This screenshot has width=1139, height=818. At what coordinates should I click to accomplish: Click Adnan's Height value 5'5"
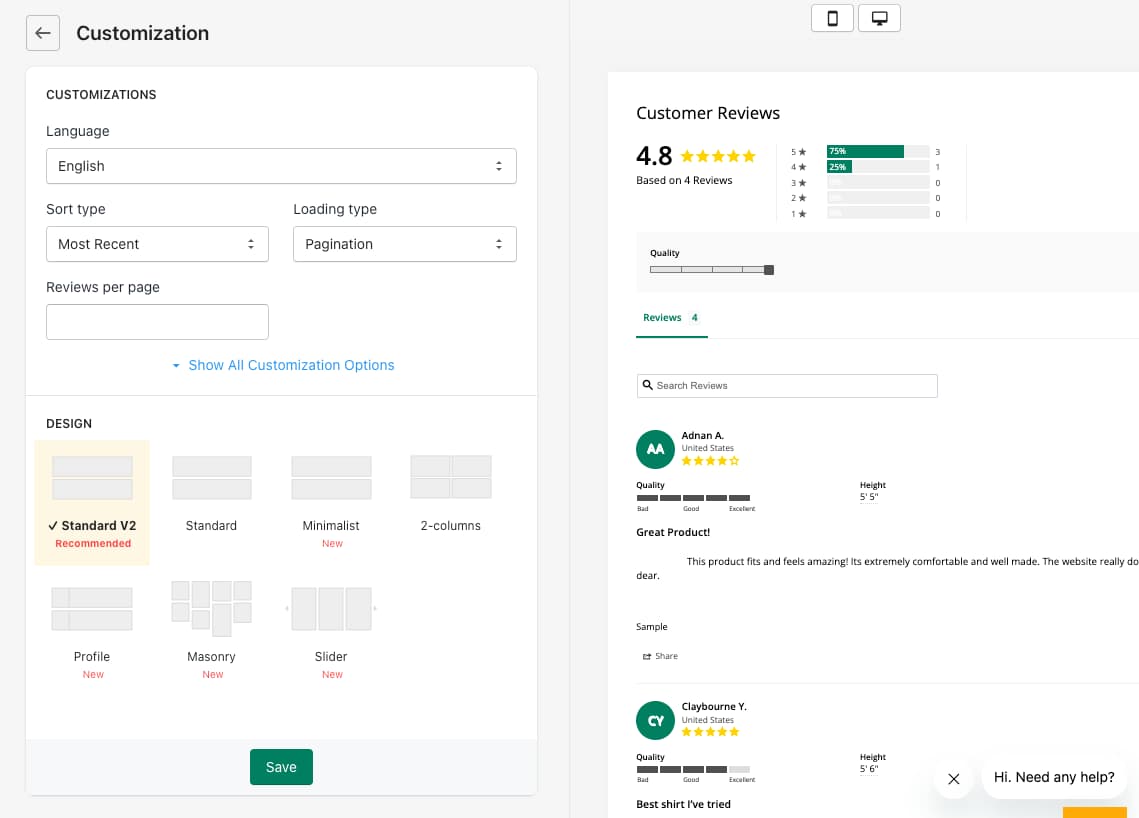(x=870, y=498)
